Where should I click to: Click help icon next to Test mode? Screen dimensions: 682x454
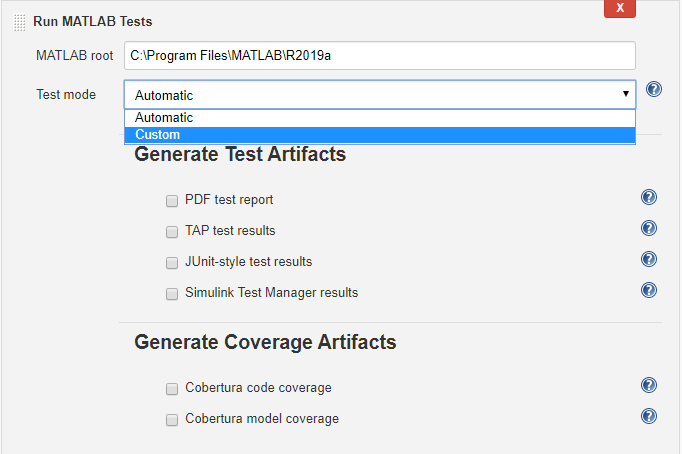coord(654,90)
